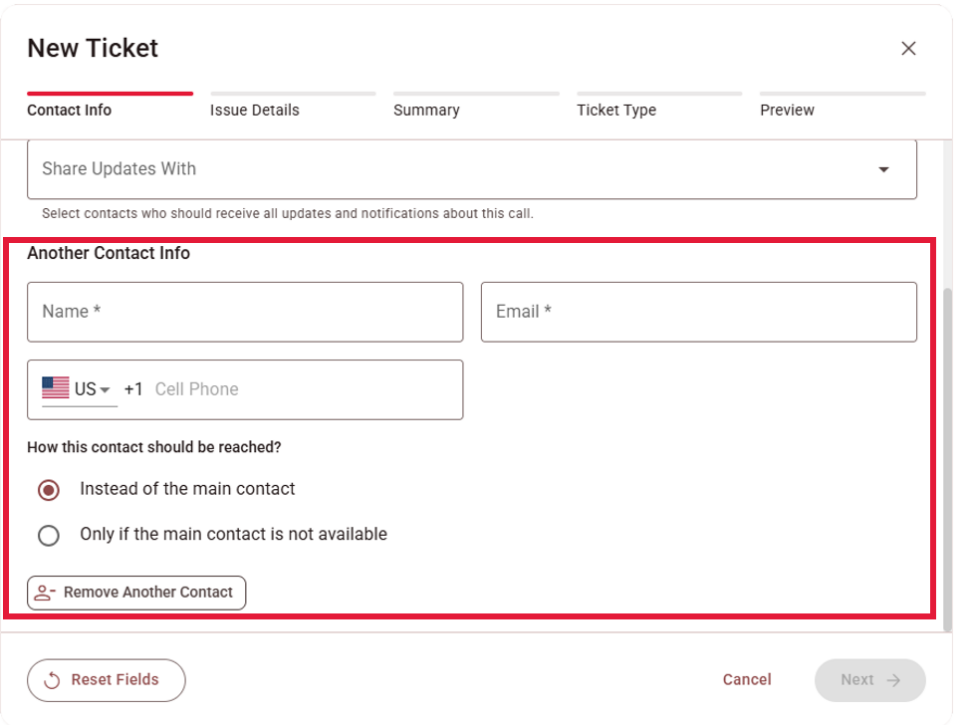Screen dimensions: 967x725
Task: Switch to the Summary step
Action: (426, 110)
